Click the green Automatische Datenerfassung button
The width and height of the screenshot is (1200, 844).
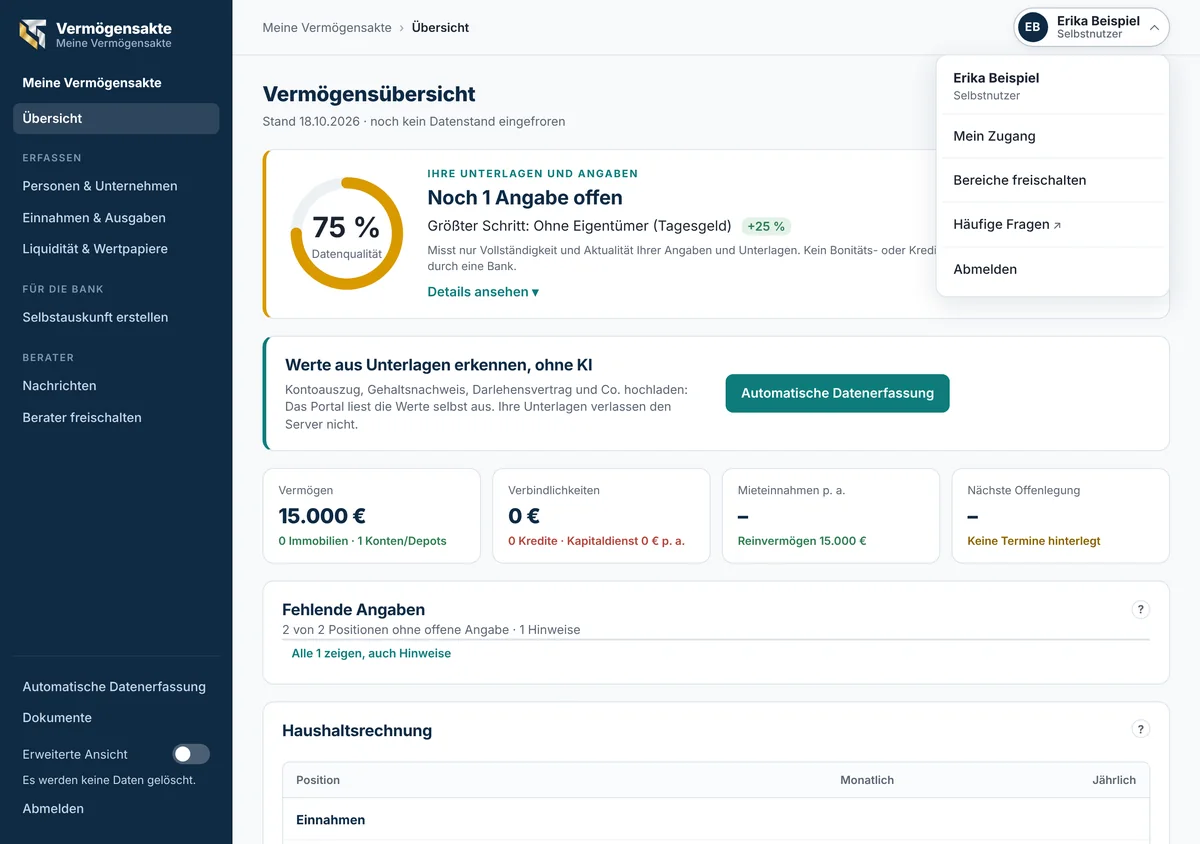(x=837, y=393)
